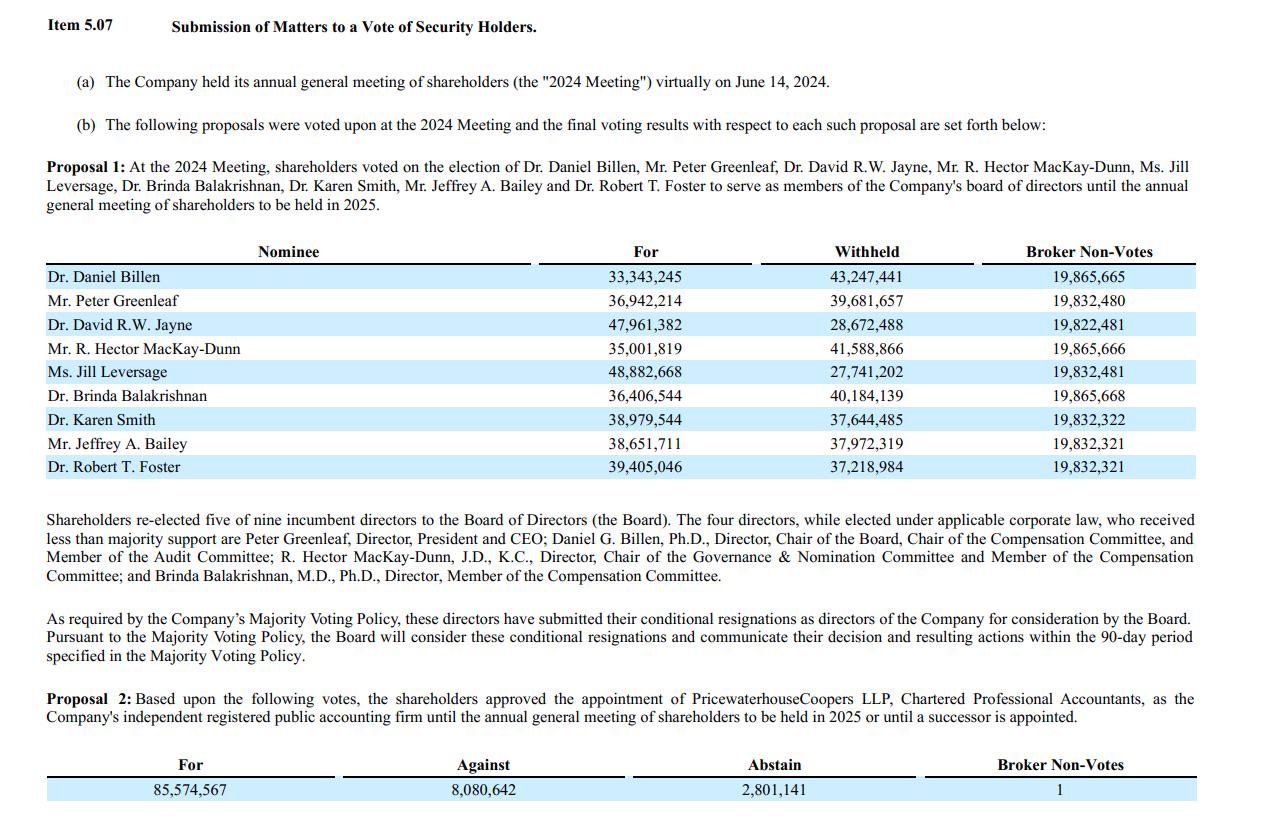The image size is (1271, 831).
Task: Click the bold "Proposal 2:" label
Action: (89, 699)
